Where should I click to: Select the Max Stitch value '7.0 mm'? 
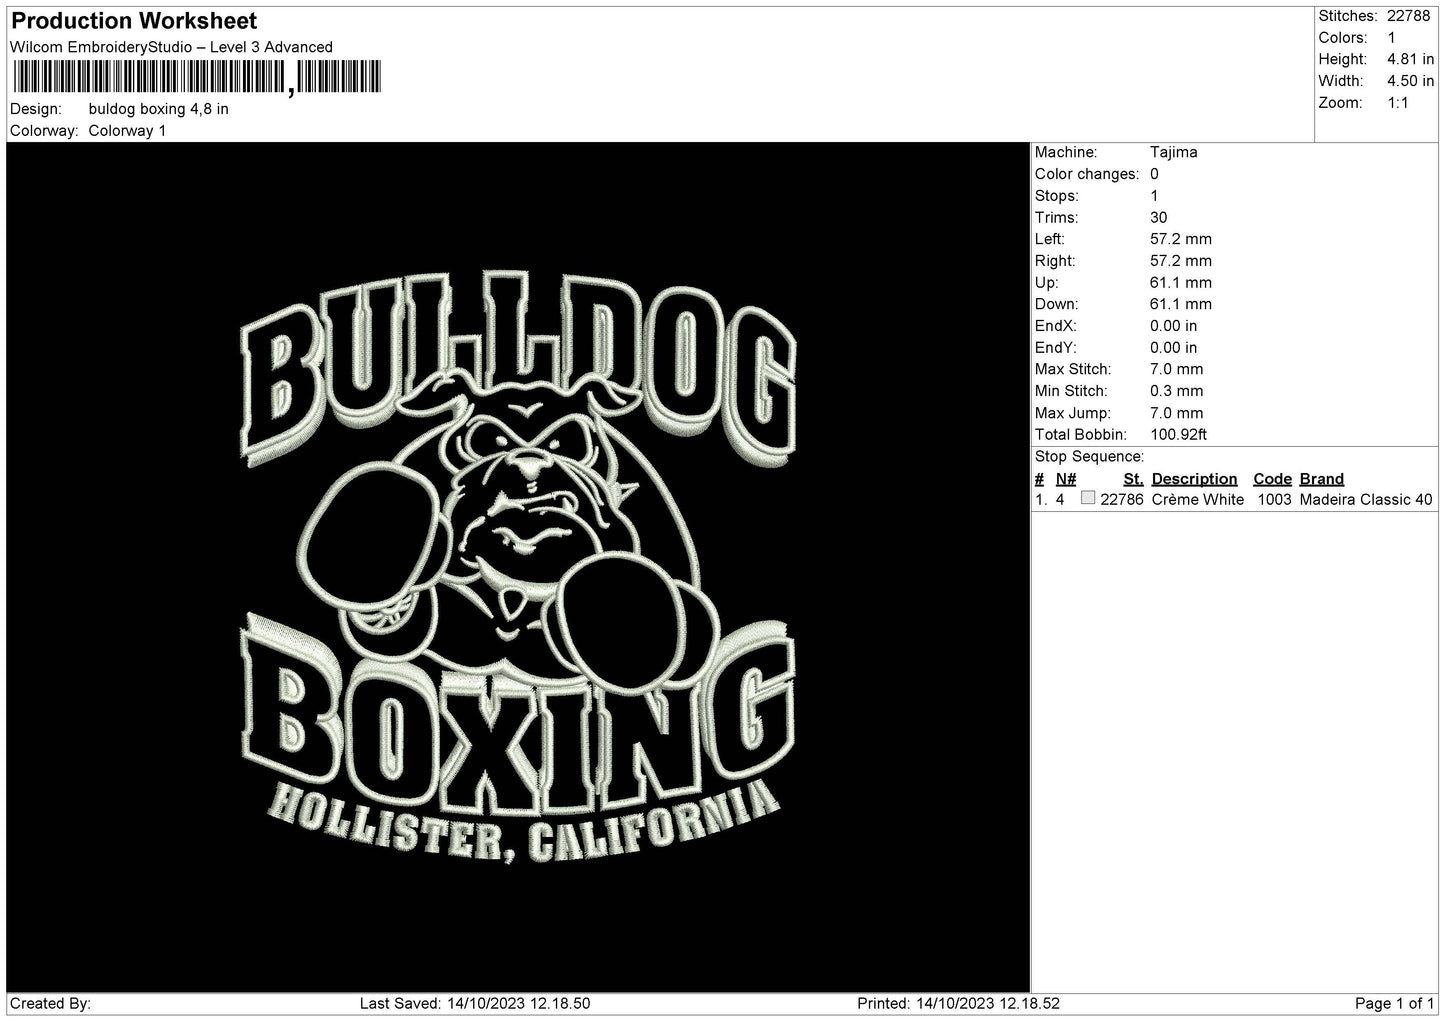pos(1177,369)
